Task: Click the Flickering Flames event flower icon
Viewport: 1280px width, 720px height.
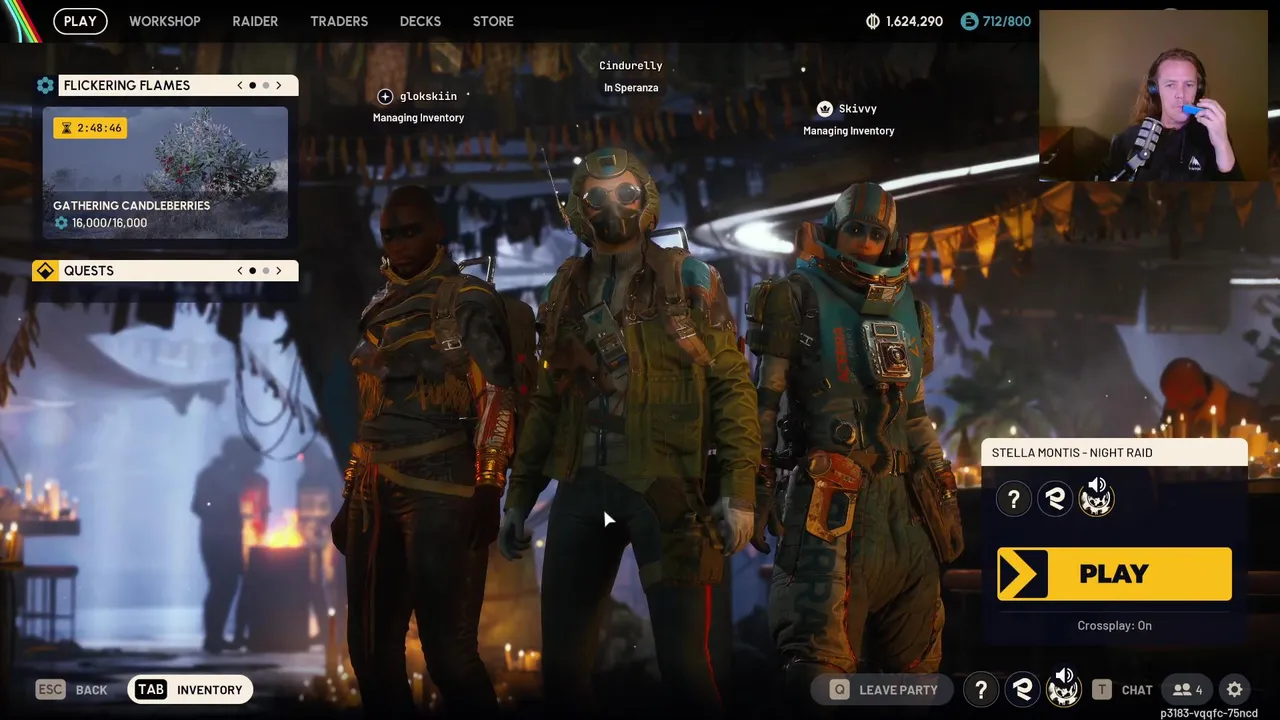Action: pyautogui.click(x=45, y=85)
